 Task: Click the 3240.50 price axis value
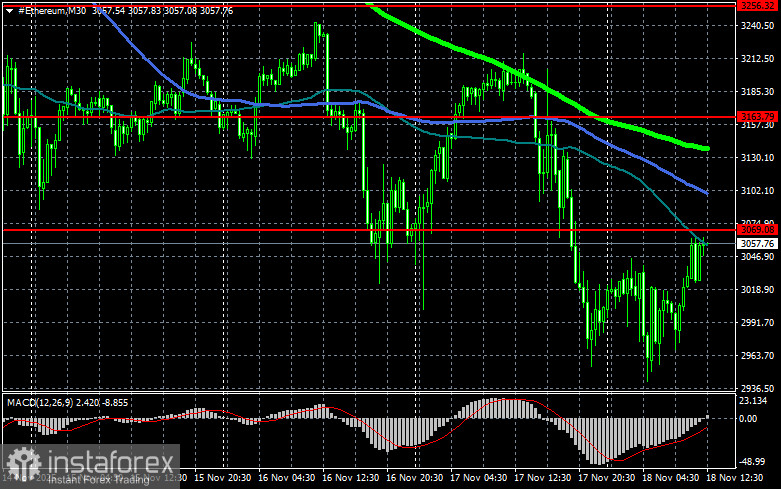tap(757, 26)
